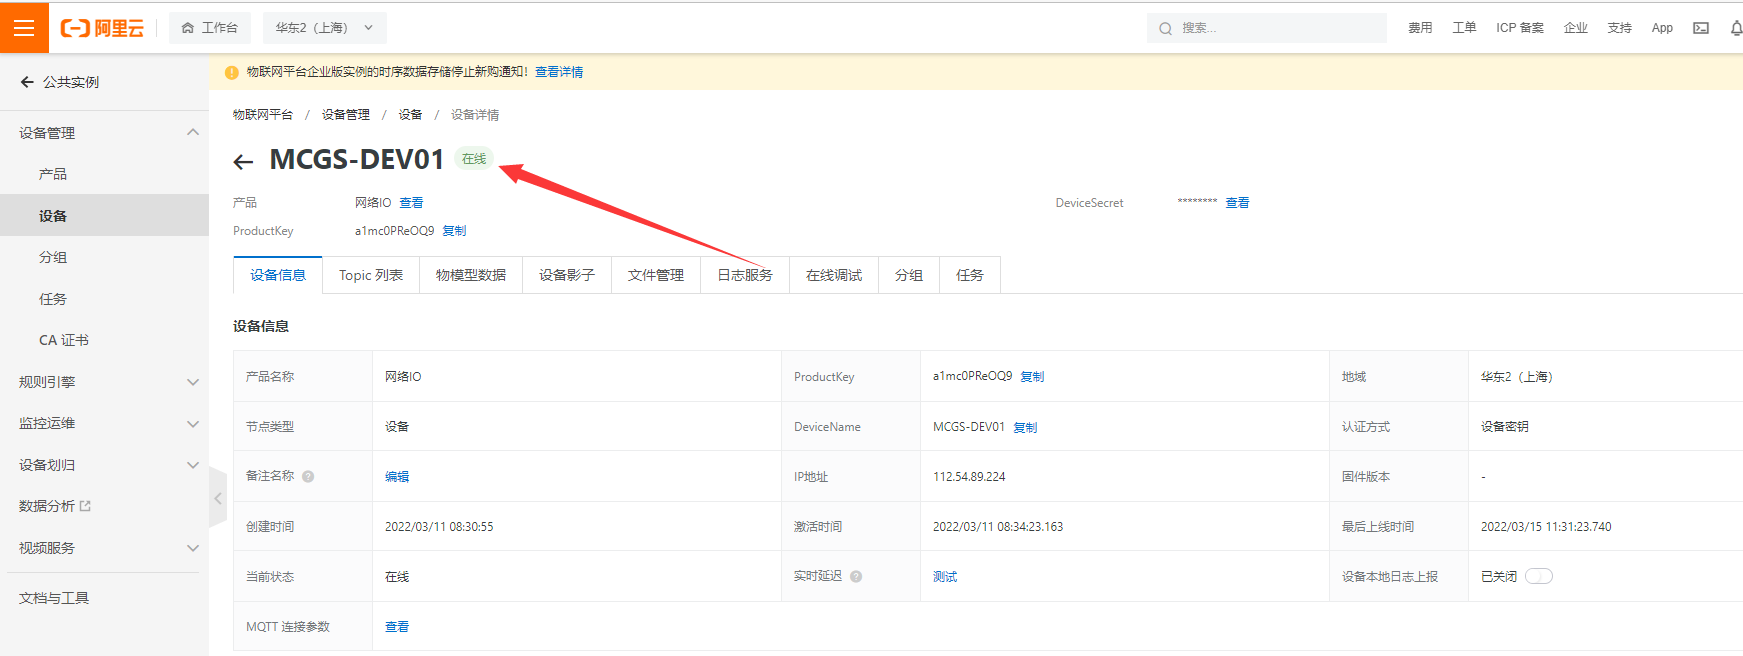Collapse the sidebar with the handle arrow

click(218, 498)
